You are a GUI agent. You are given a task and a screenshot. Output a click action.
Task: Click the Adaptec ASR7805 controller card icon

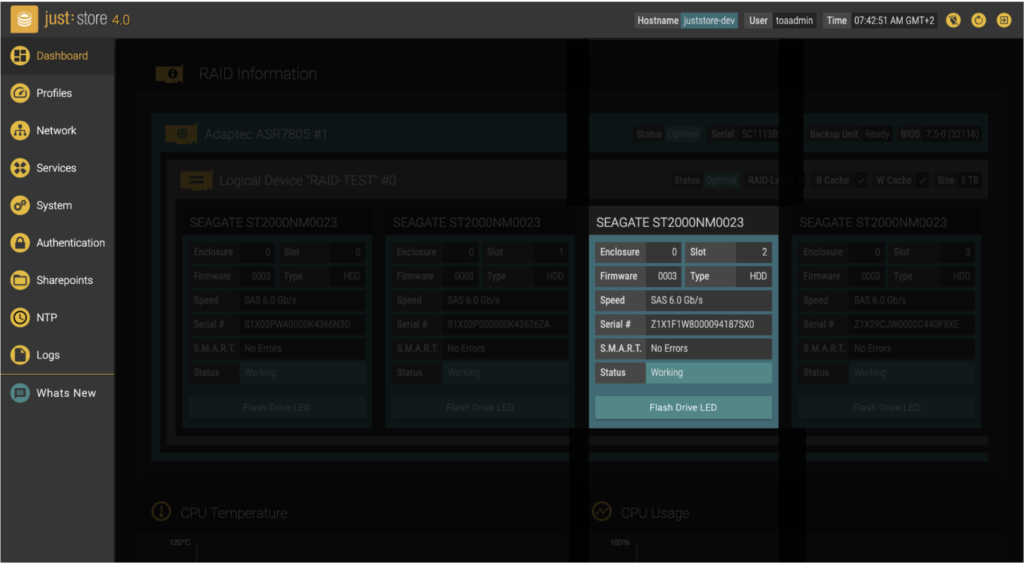point(182,135)
